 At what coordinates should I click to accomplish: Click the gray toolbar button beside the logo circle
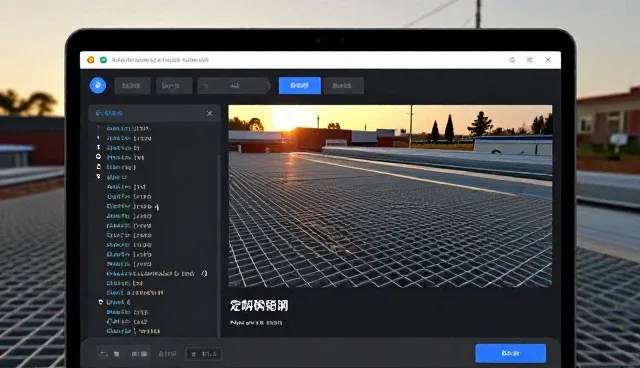[132, 86]
